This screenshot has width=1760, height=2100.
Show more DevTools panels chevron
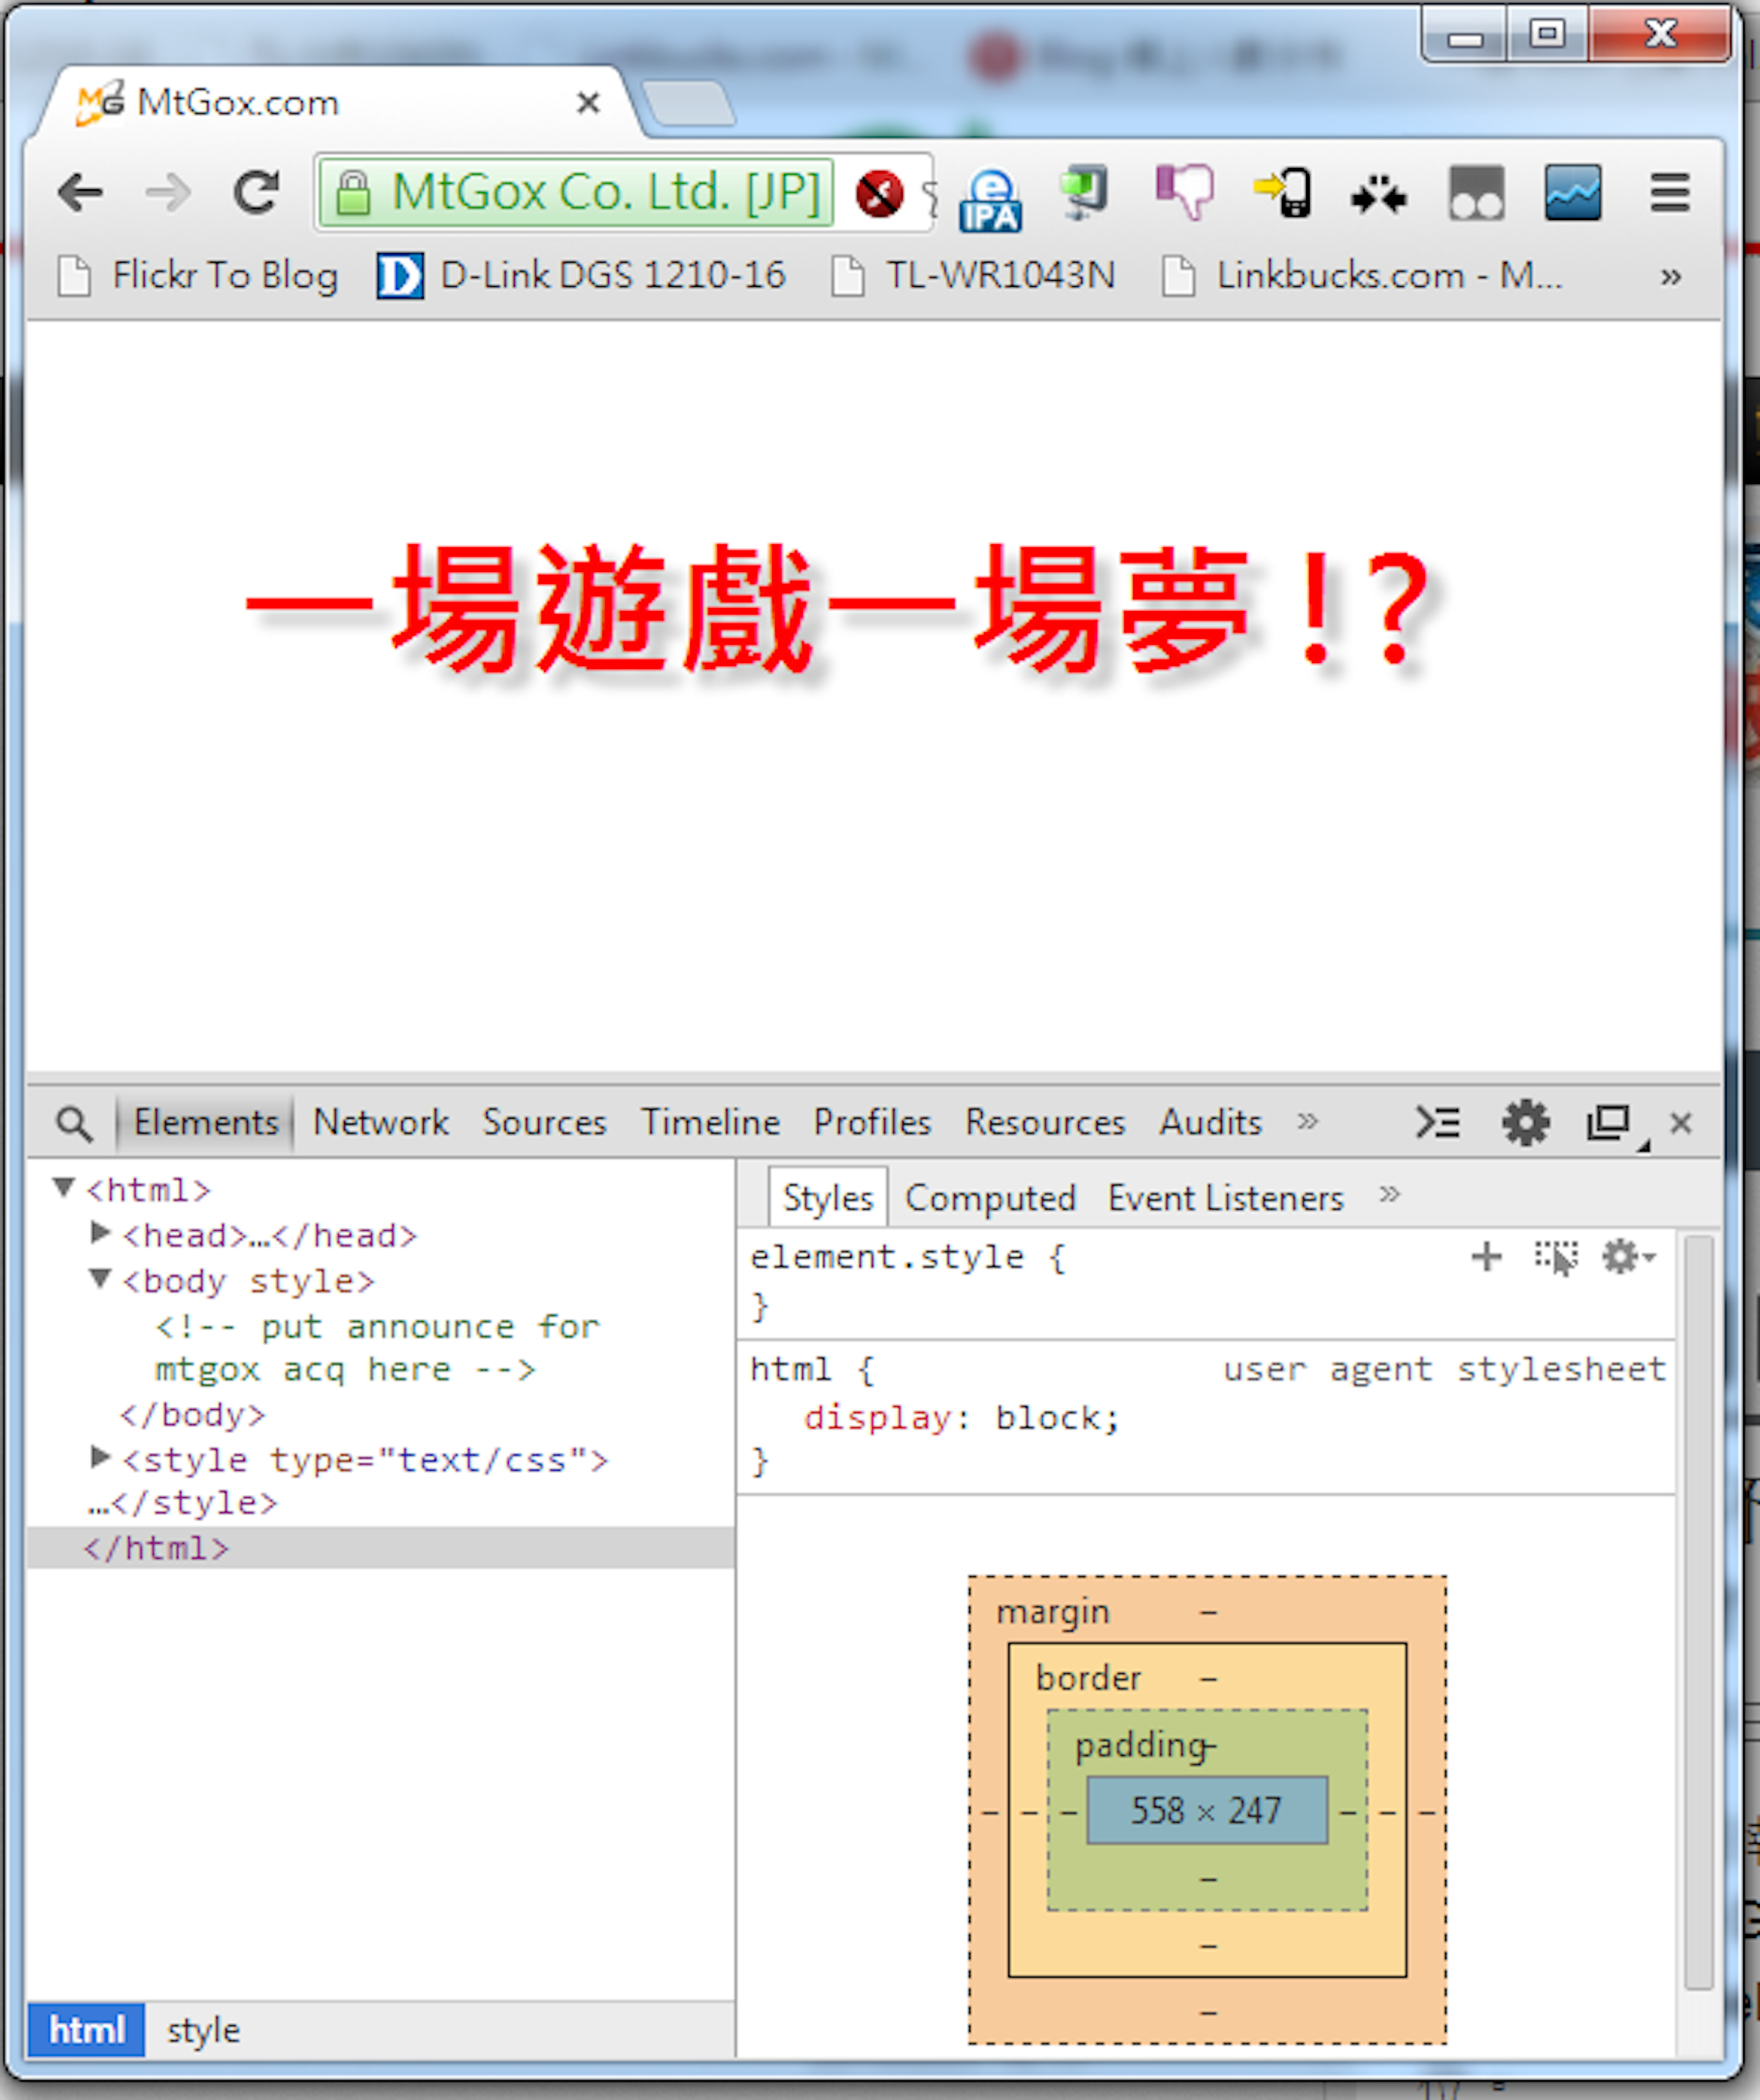[1308, 1121]
